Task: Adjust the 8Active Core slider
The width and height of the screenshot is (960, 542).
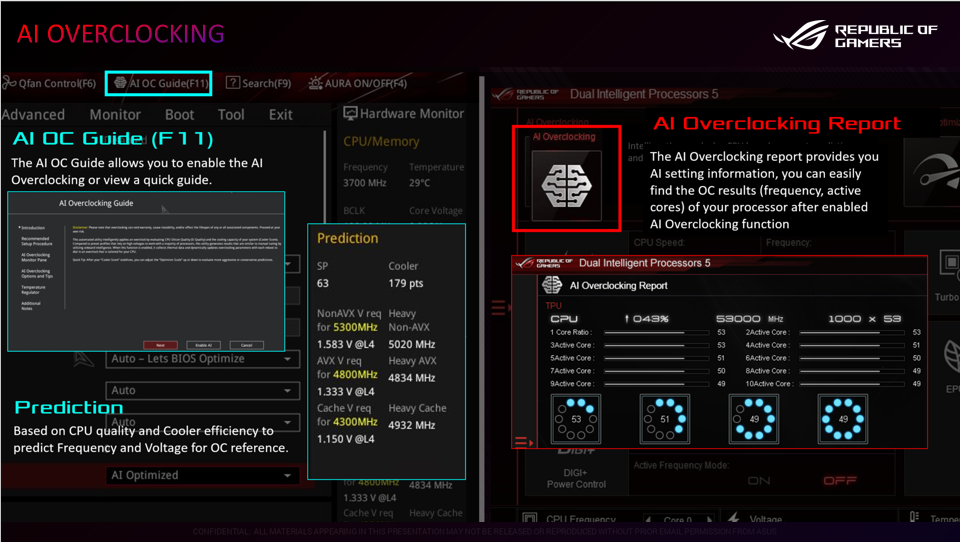Action: [x=852, y=371]
